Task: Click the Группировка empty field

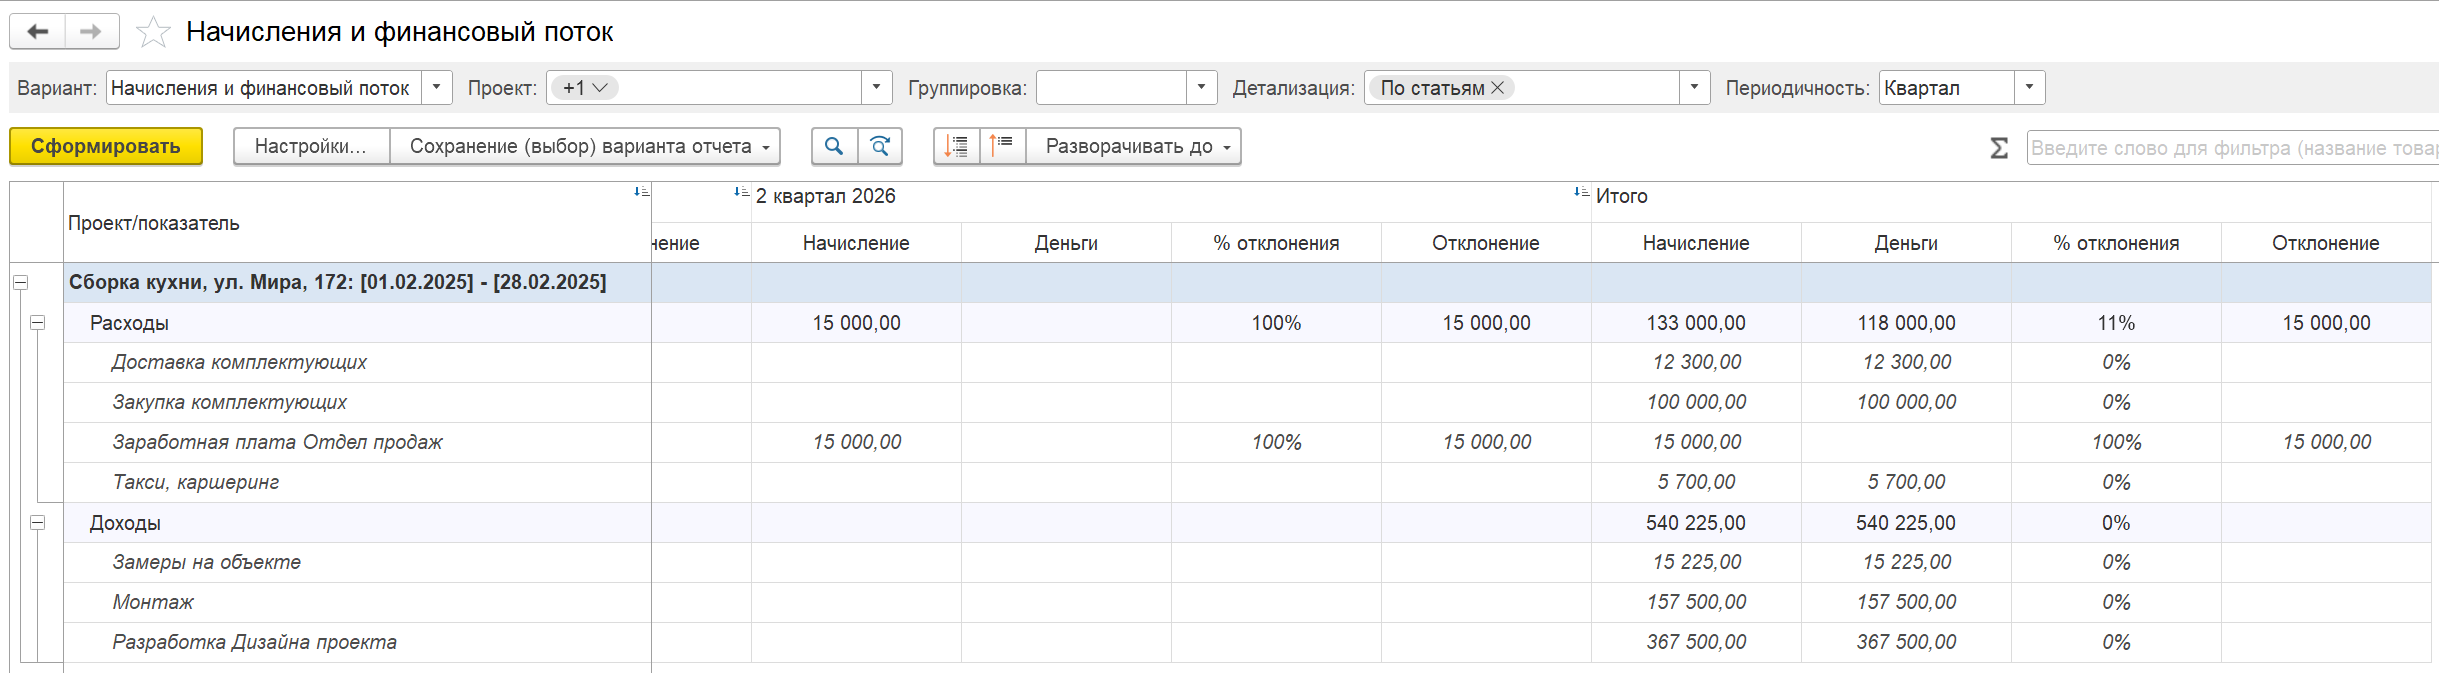Action: point(1111,88)
